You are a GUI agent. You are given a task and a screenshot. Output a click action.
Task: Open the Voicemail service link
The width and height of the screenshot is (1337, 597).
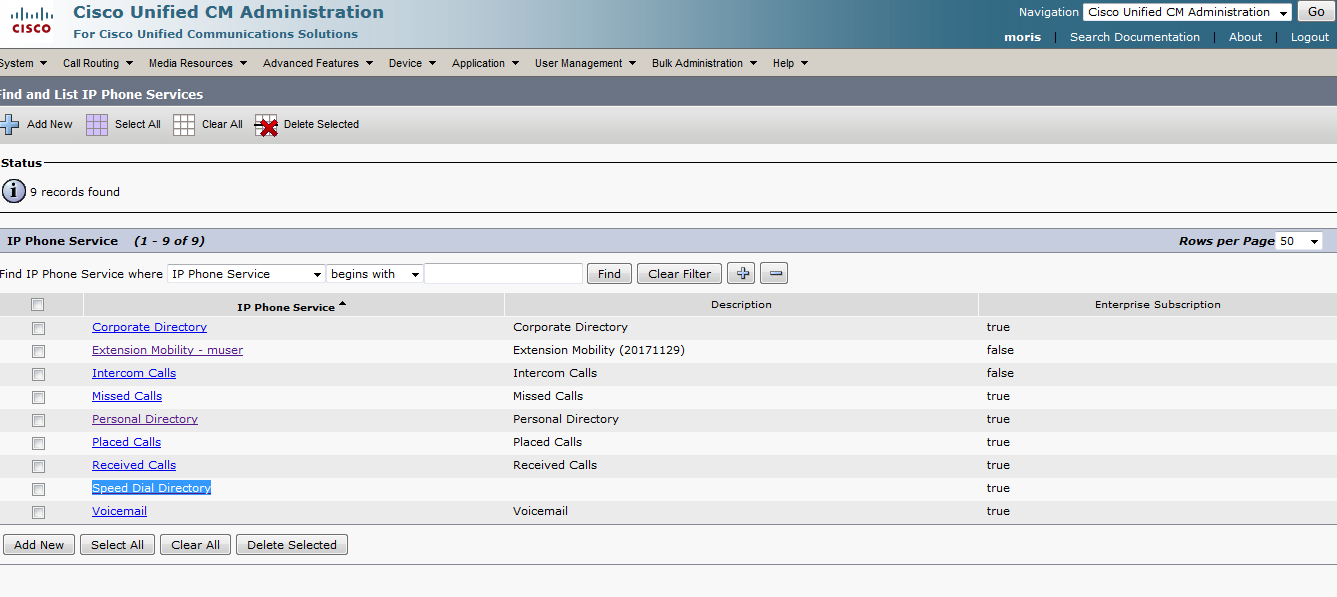119,511
